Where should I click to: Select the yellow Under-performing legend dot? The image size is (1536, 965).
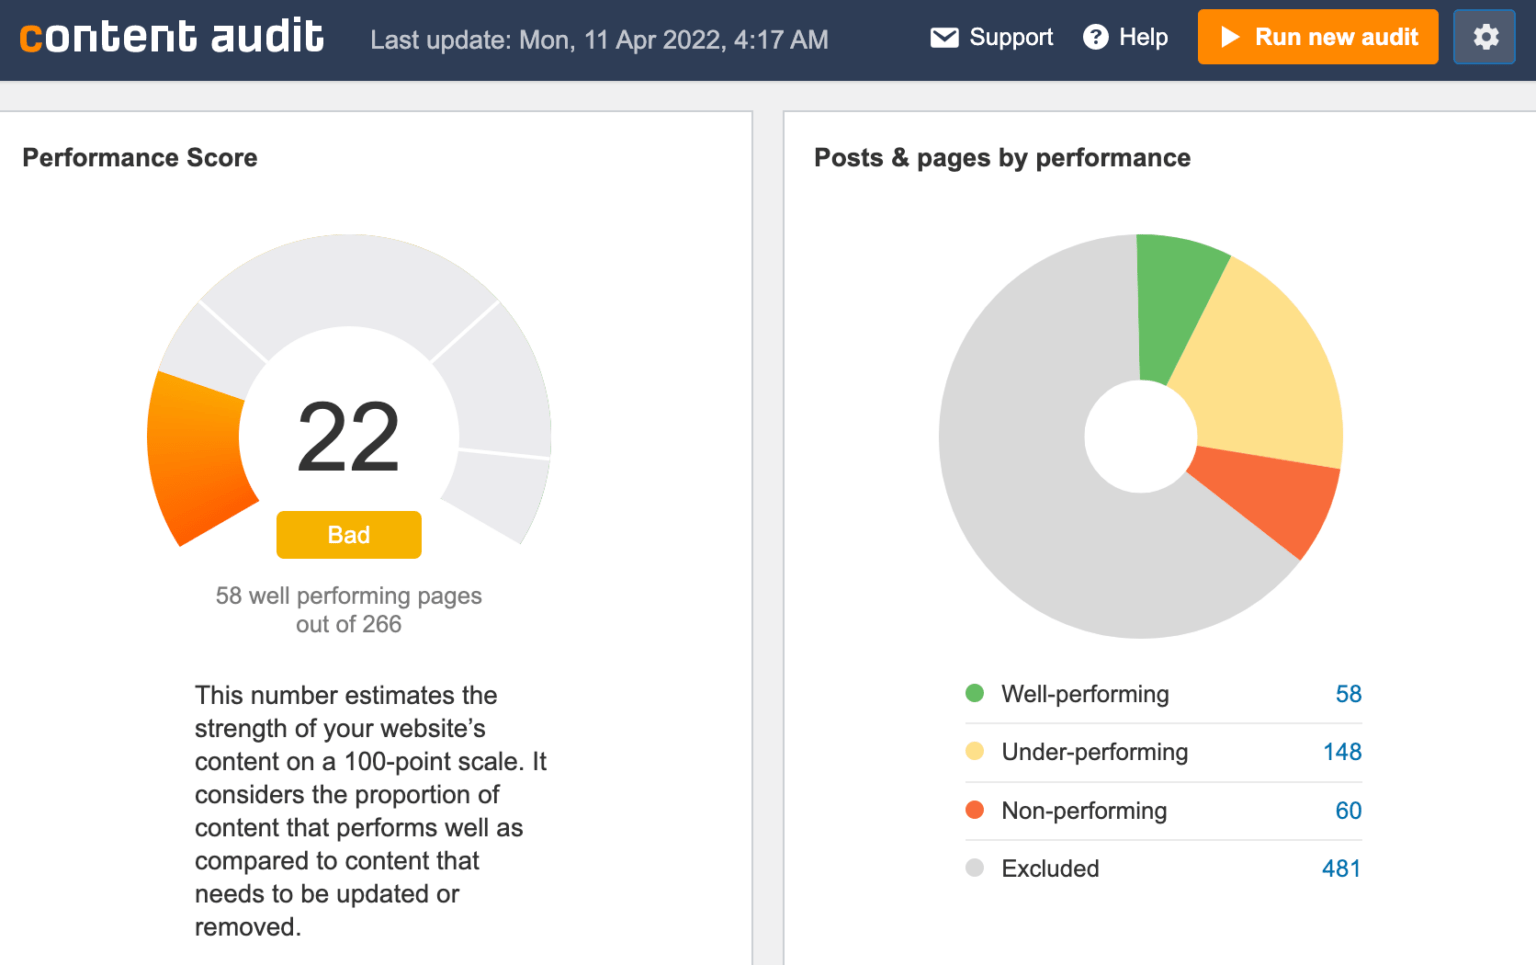[x=975, y=751]
